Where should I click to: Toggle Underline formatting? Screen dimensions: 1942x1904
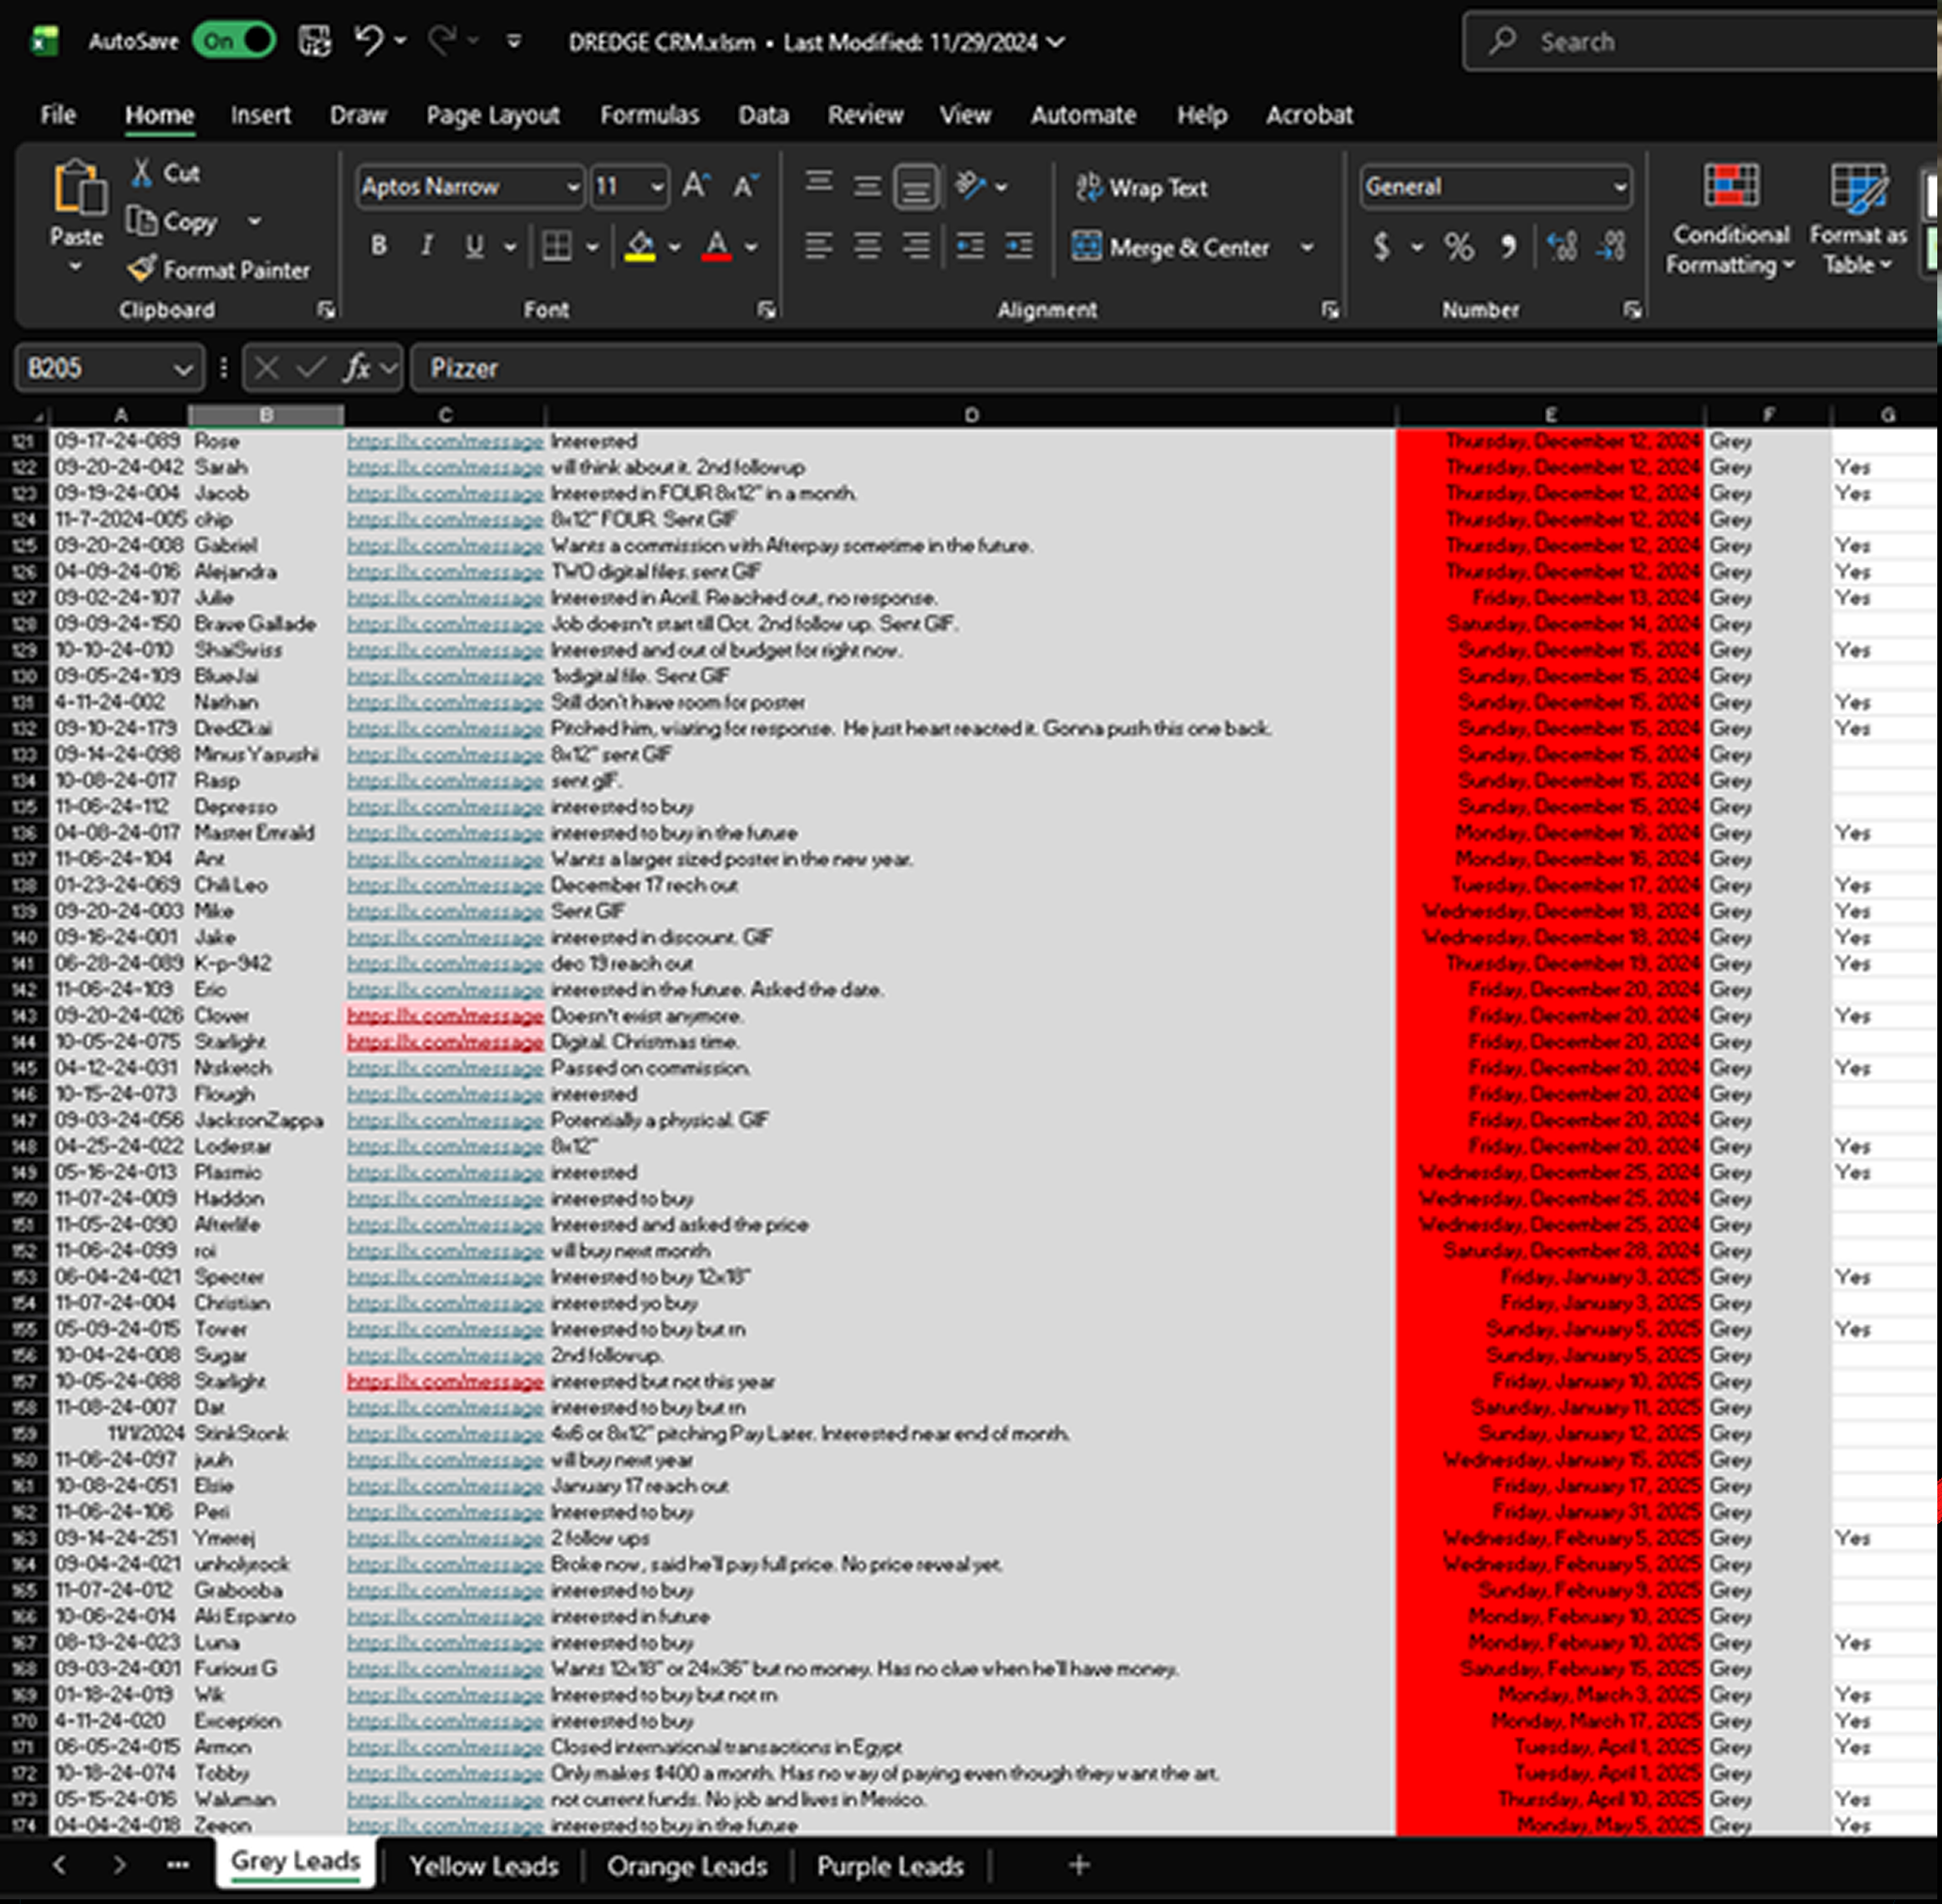[474, 246]
